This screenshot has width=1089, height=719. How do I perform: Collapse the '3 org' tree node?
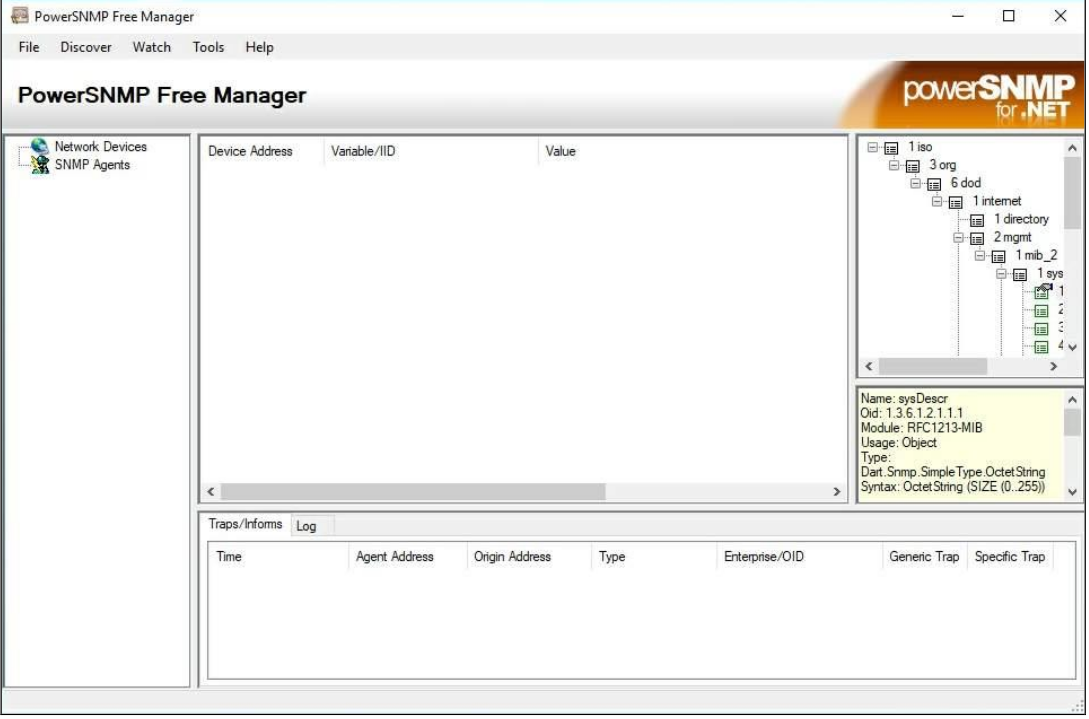pos(894,165)
